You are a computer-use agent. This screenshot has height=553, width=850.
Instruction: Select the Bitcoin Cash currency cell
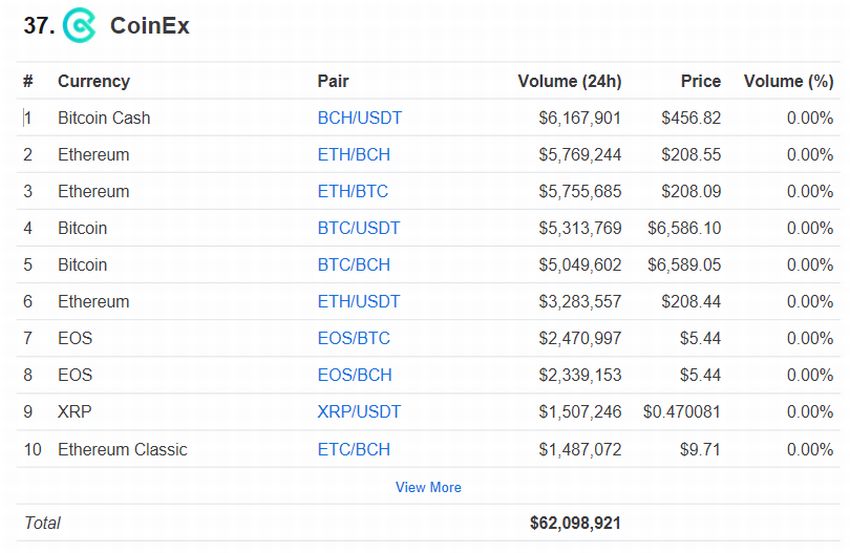pyautogui.click(x=104, y=118)
